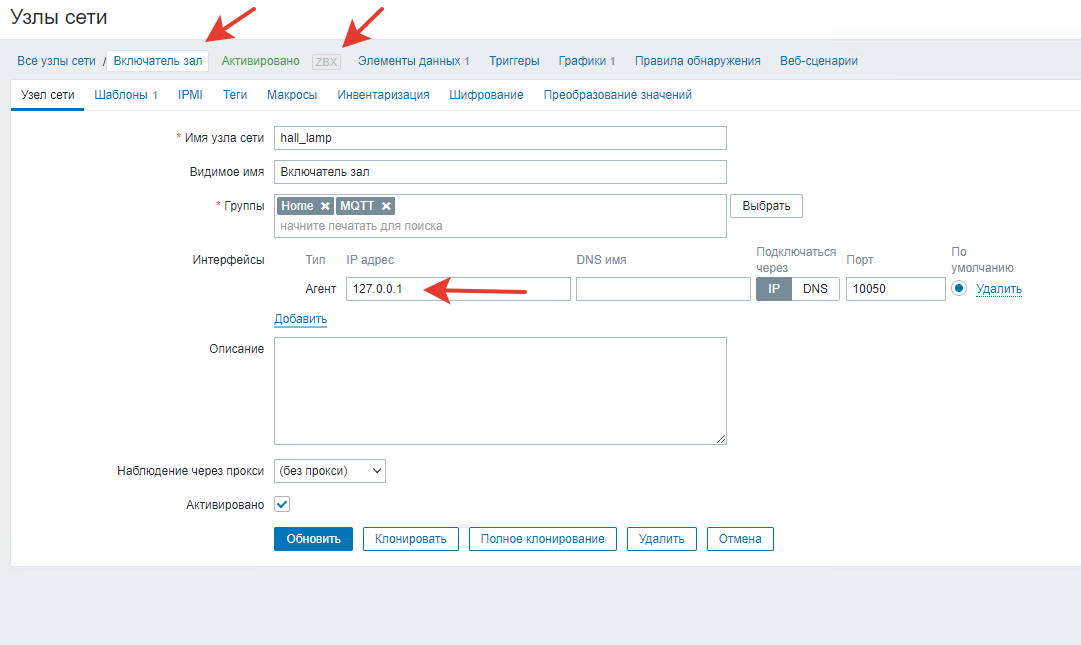Open Элементы данных list
The height and width of the screenshot is (645, 1081).
pyautogui.click(x=414, y=61)
